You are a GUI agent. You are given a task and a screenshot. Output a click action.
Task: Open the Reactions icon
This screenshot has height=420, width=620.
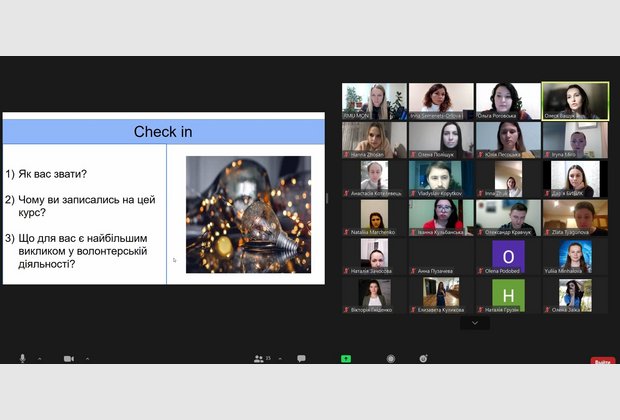[x=424, y=358]
